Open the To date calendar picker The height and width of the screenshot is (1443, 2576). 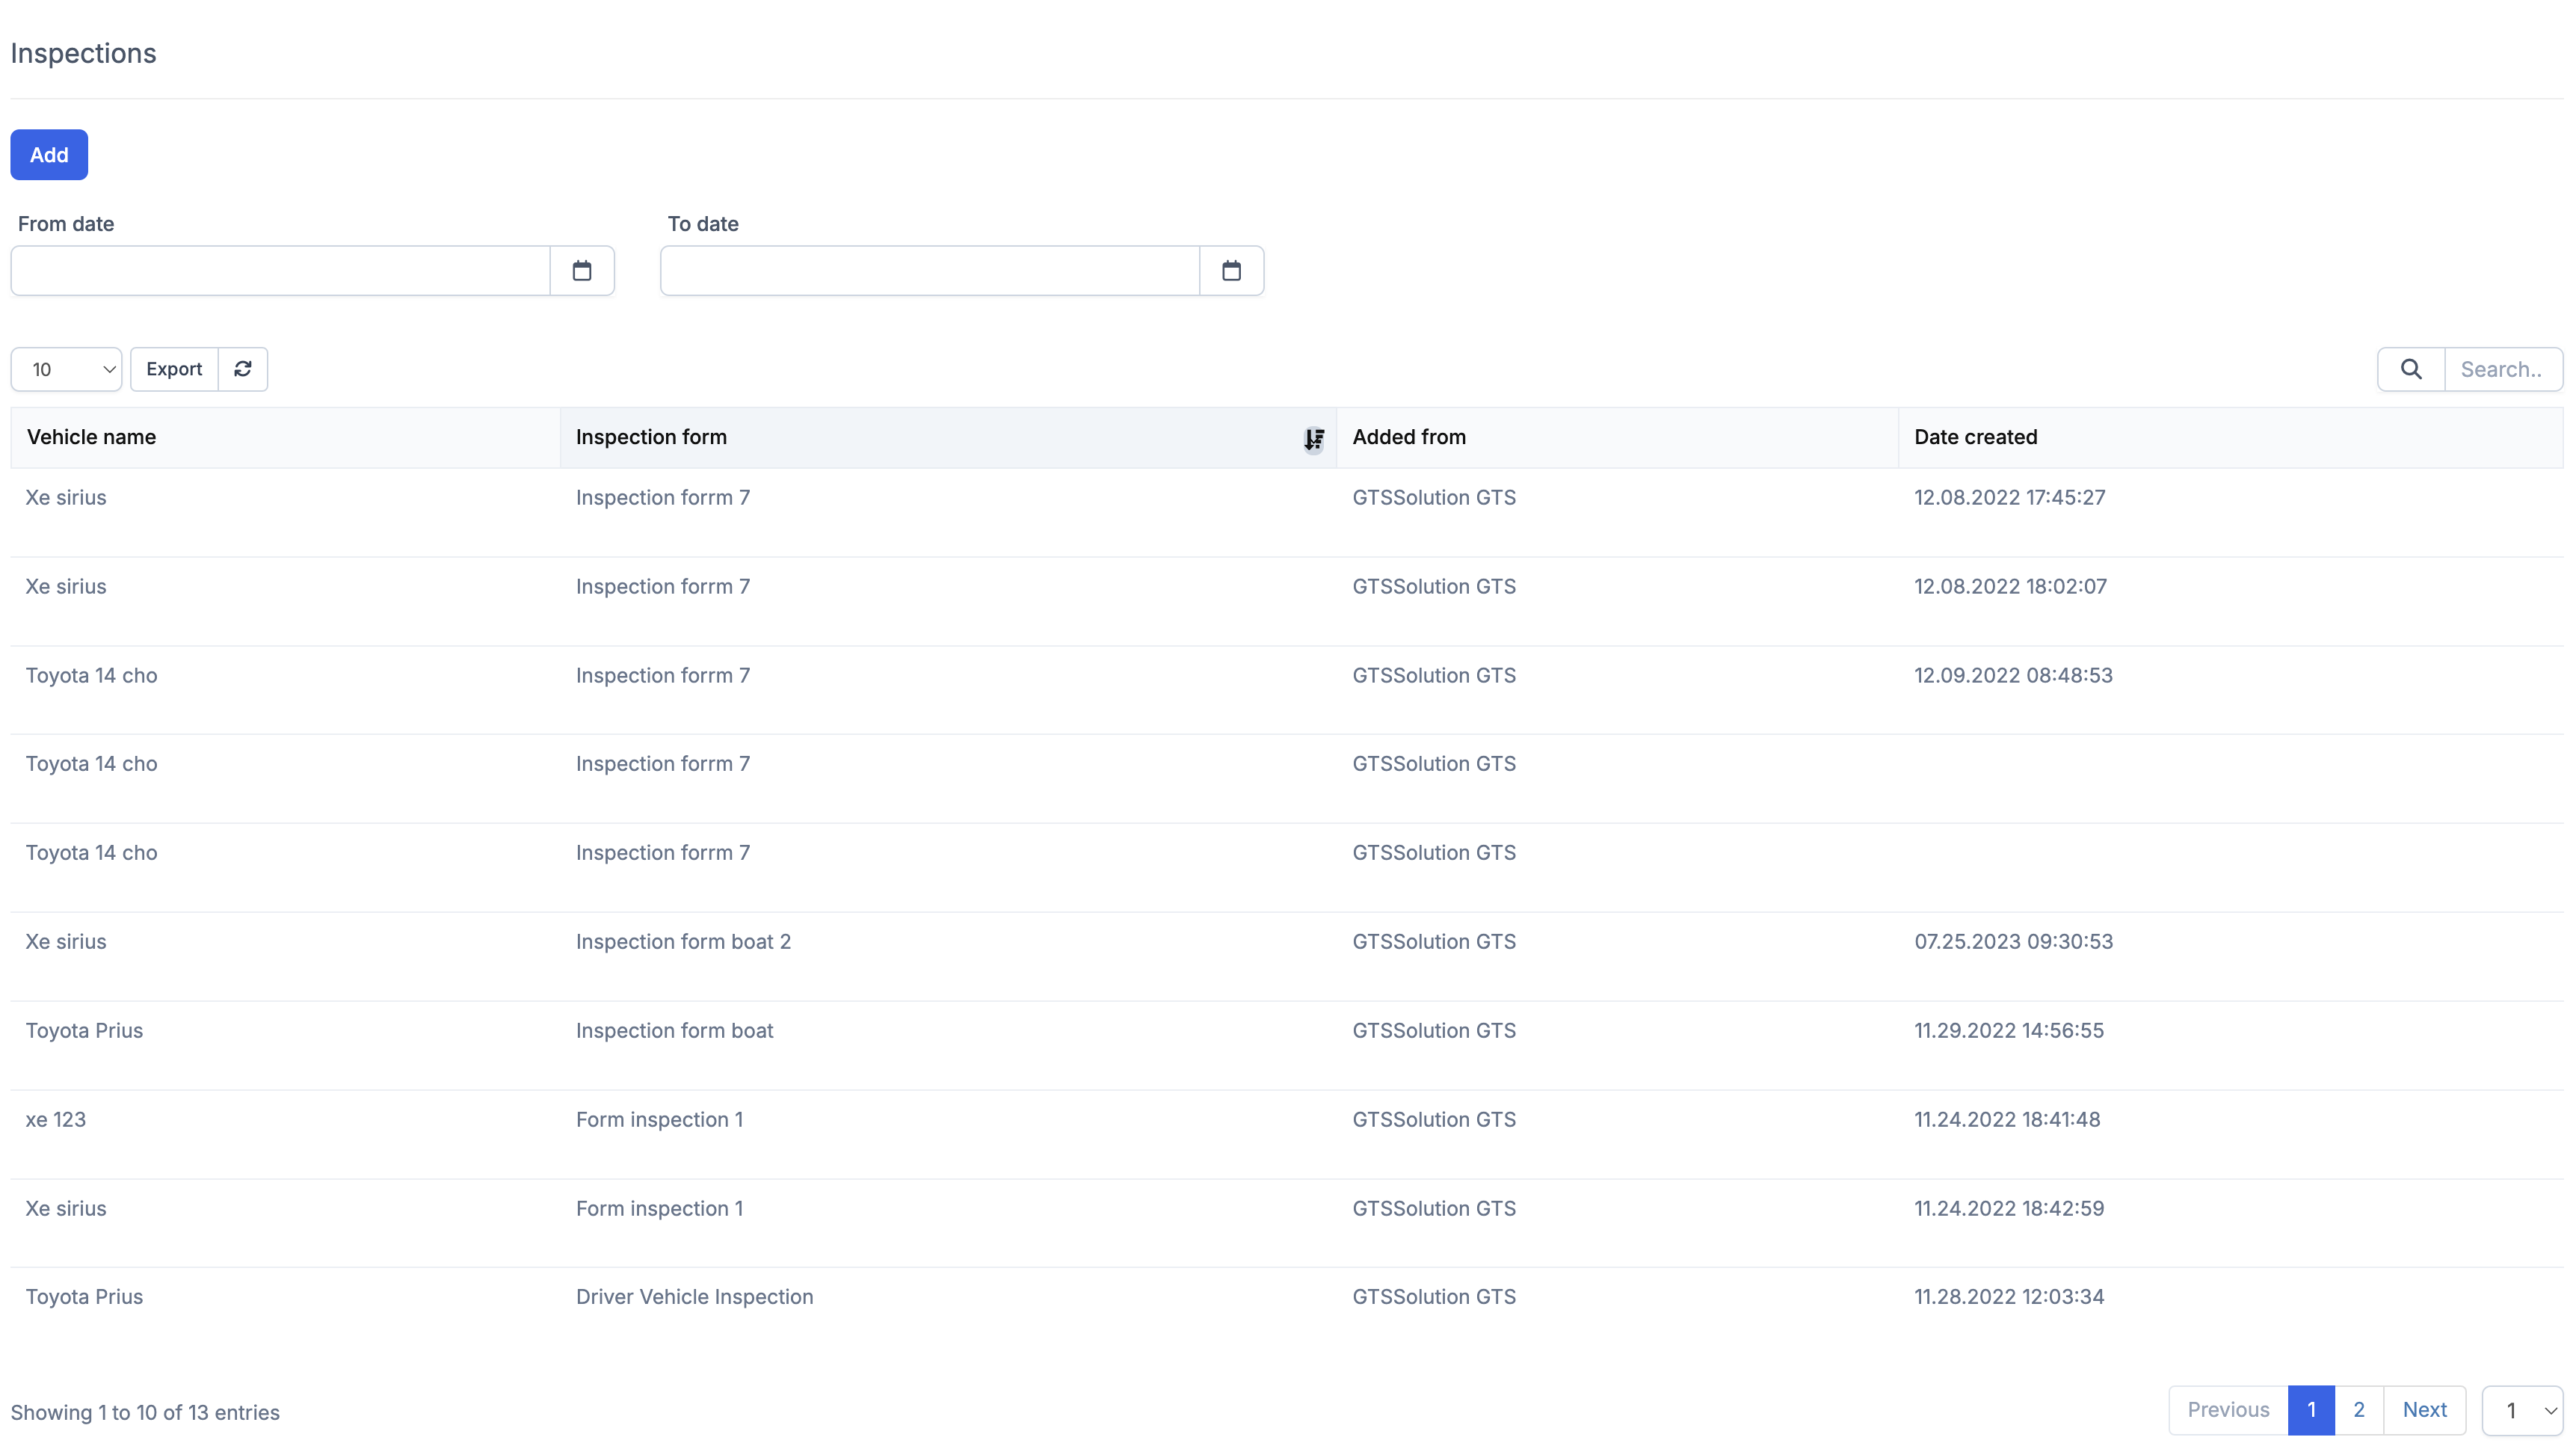(1231, 271)
